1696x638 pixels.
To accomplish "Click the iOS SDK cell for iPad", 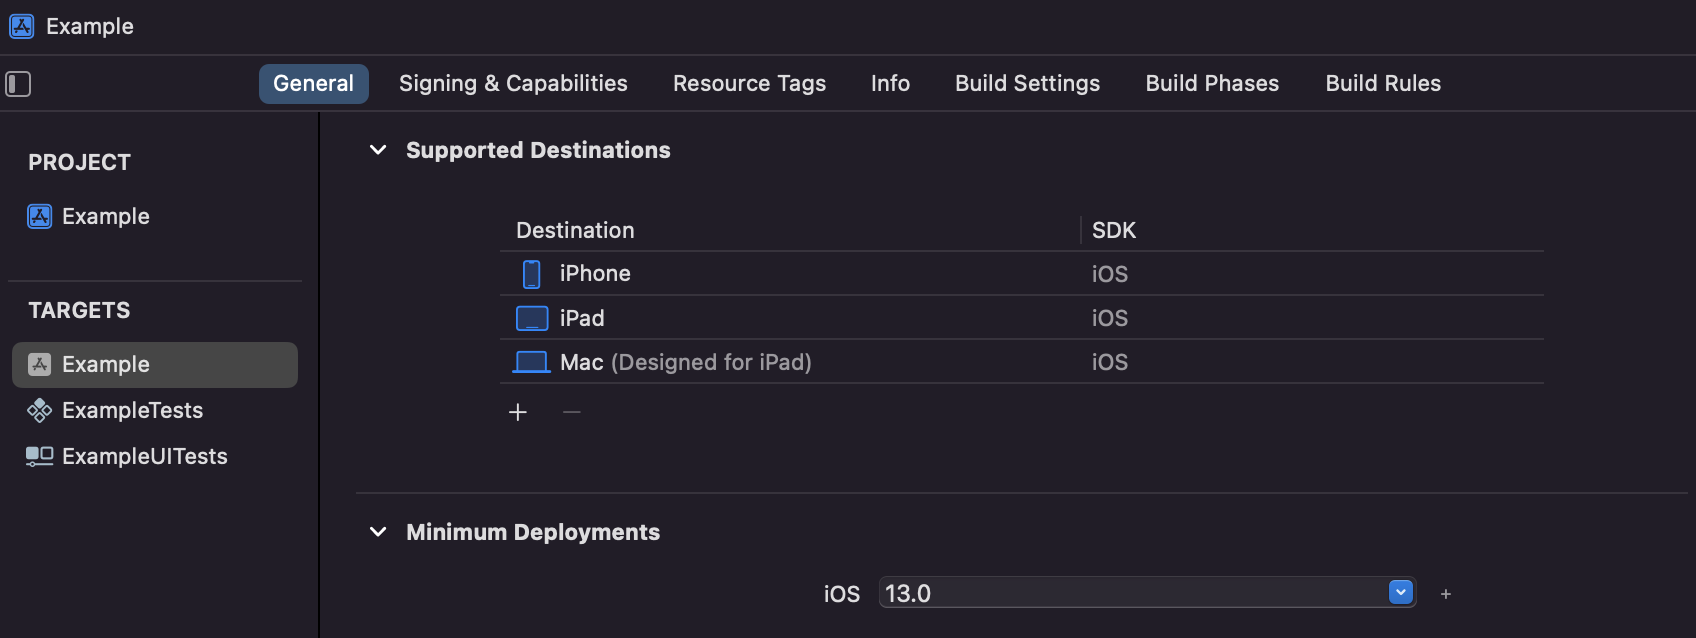I will [x=1110, y=318].
